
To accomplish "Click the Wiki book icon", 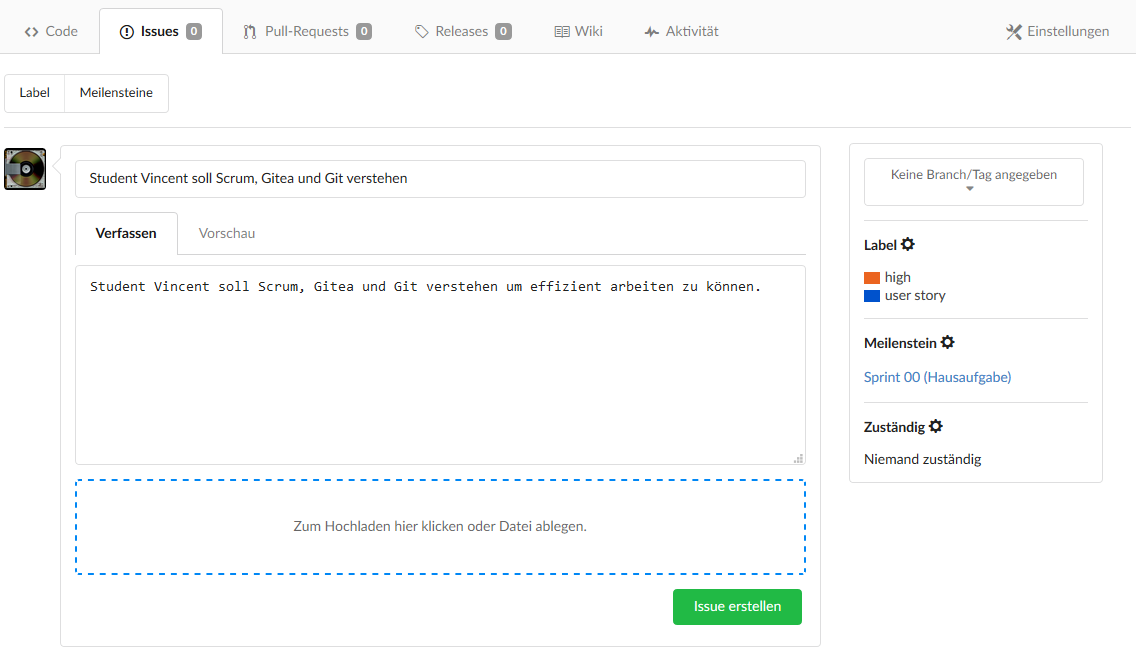I will [x=562, y=32].
